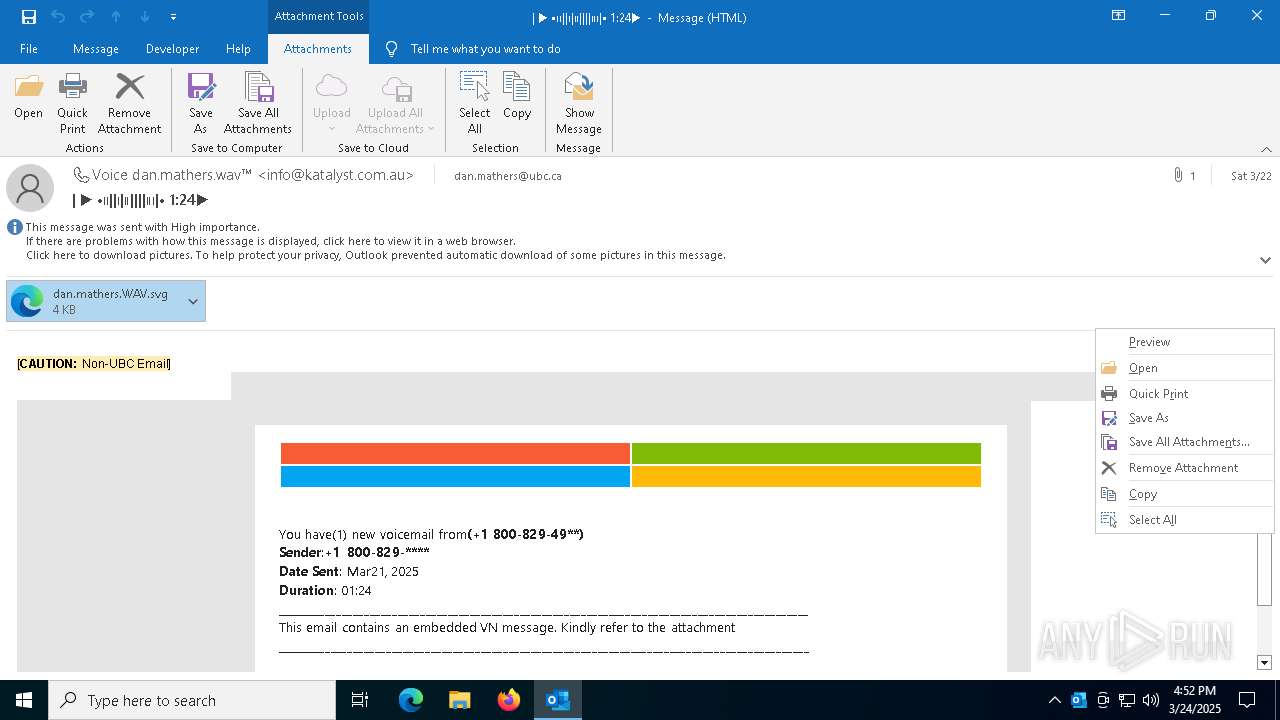The width and height of the screenshot is (1280, 720).
Task: Collapse the ribbon with the chevron
Action: tap(1266, 148)
